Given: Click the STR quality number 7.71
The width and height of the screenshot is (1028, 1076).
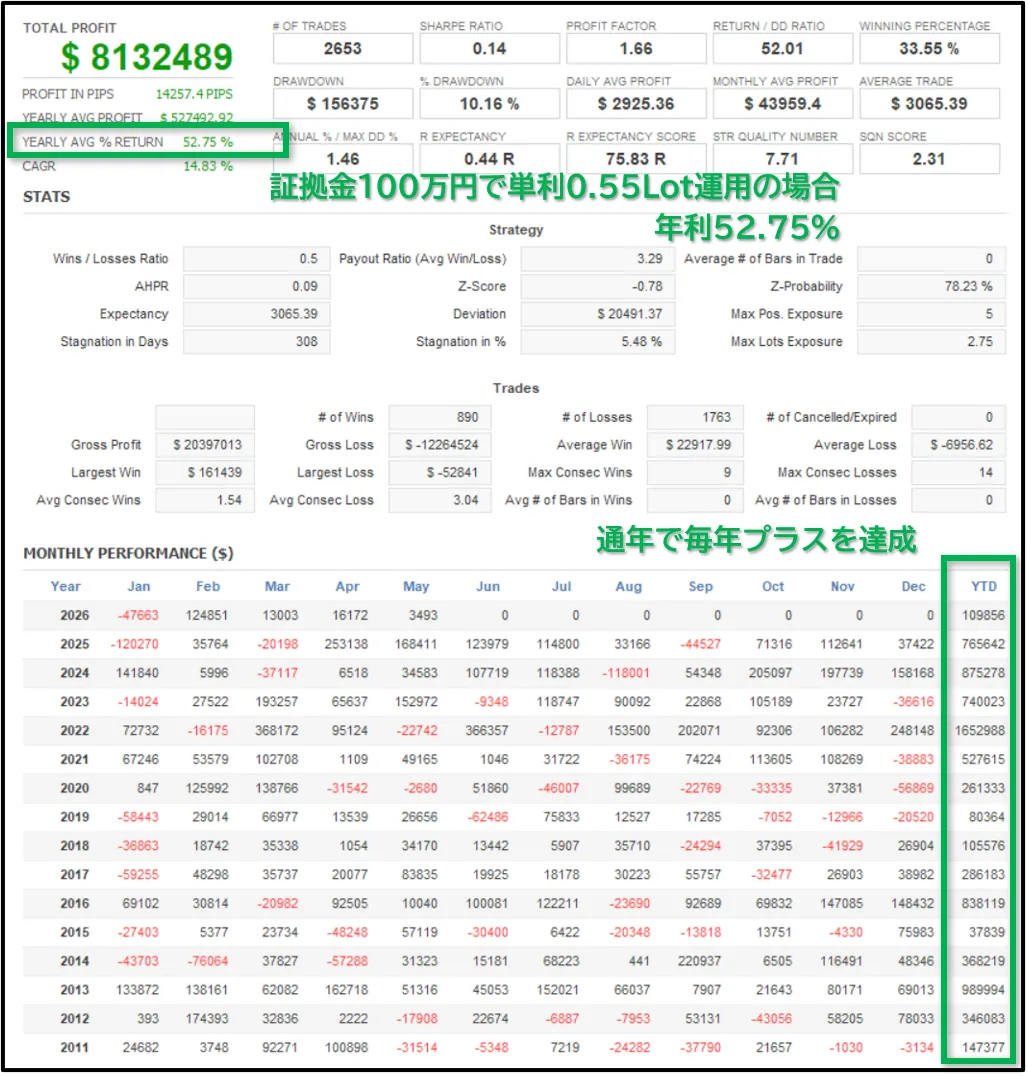Looking at the screenshot, I should (782, 159).
